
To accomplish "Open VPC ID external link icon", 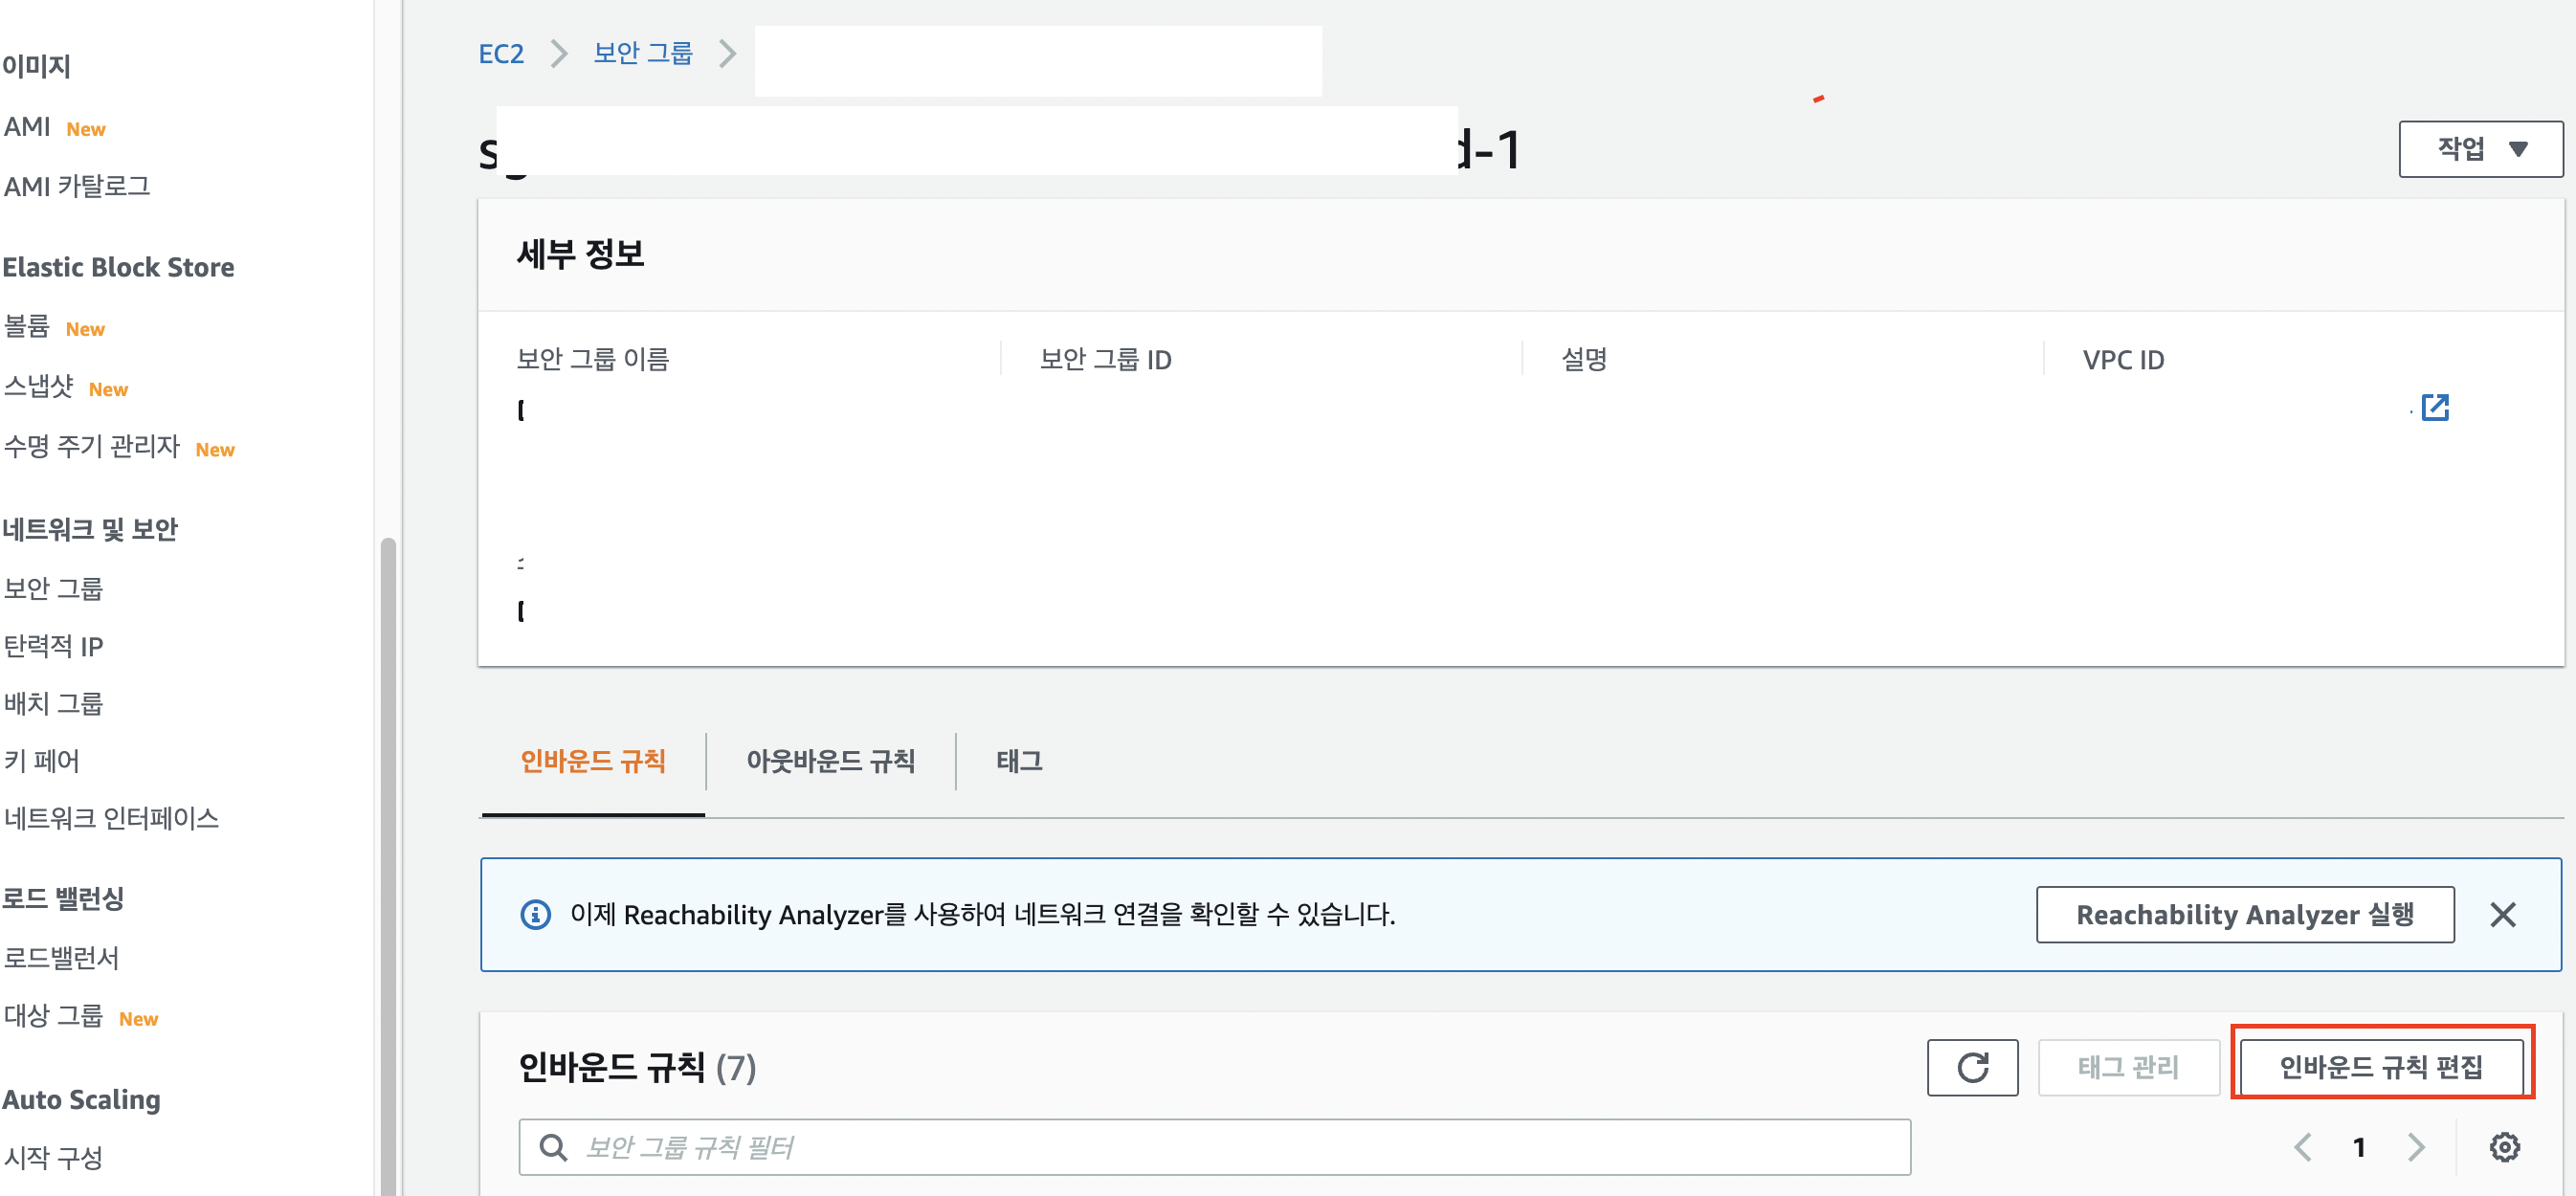I will tap(2434, 407).
